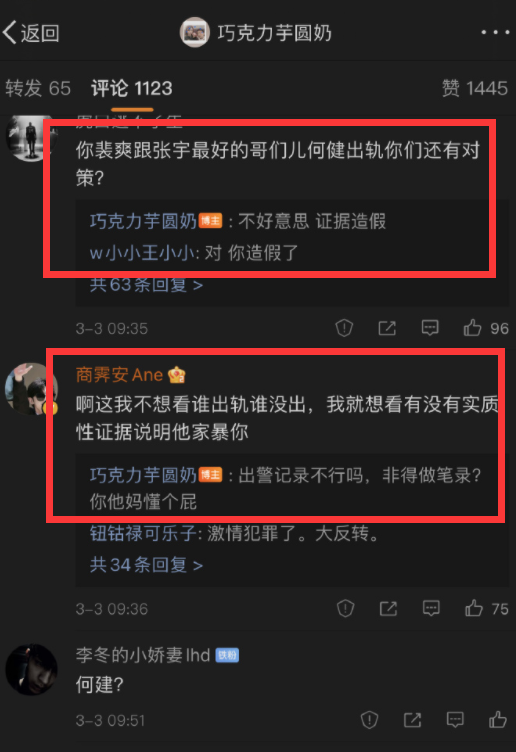The width and height of the screenshot is (516, 752).
Task: Expand 共63条回复 replies
Action: [x=146, y=285]
